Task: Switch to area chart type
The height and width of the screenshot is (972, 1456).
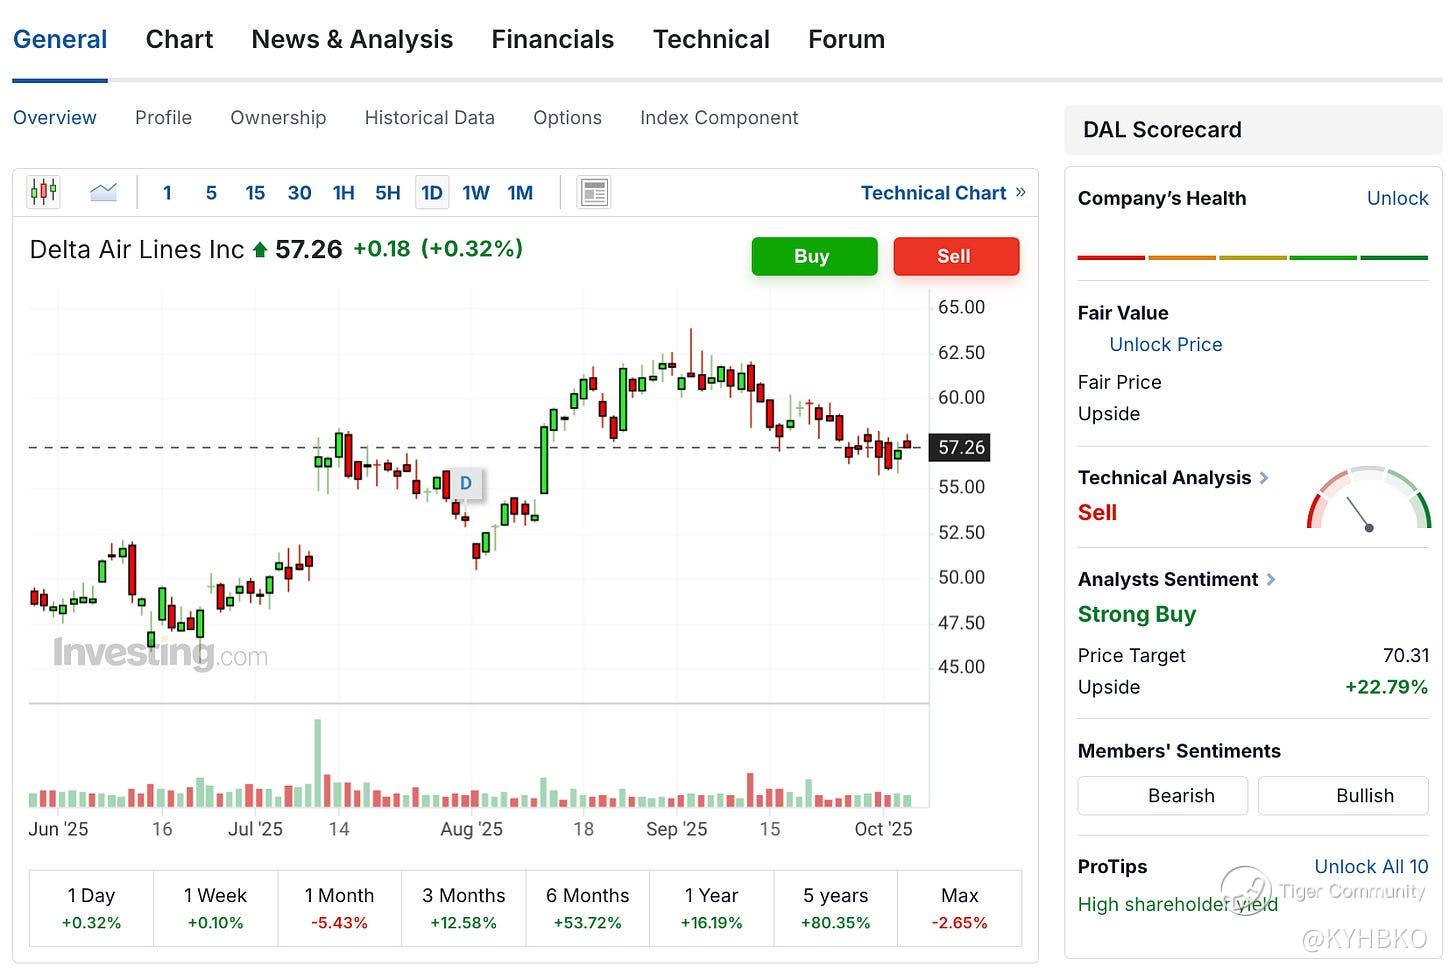Action: [x=103, y=192]
